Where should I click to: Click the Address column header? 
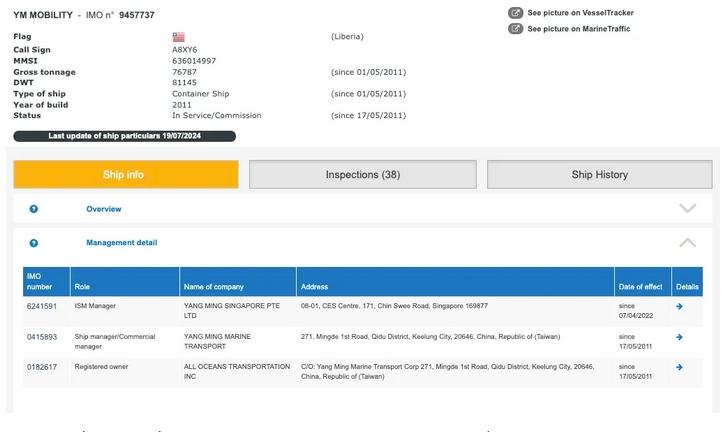[455, 281]
